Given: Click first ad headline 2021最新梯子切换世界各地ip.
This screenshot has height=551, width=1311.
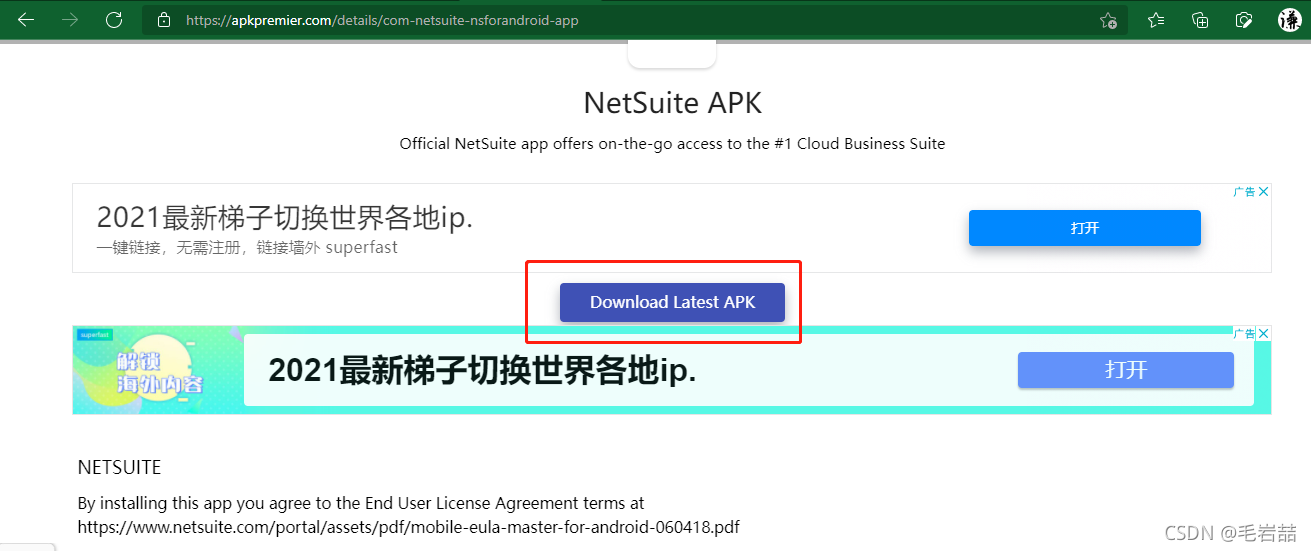Looking at the screenshot, I should [x=285, y=218].
